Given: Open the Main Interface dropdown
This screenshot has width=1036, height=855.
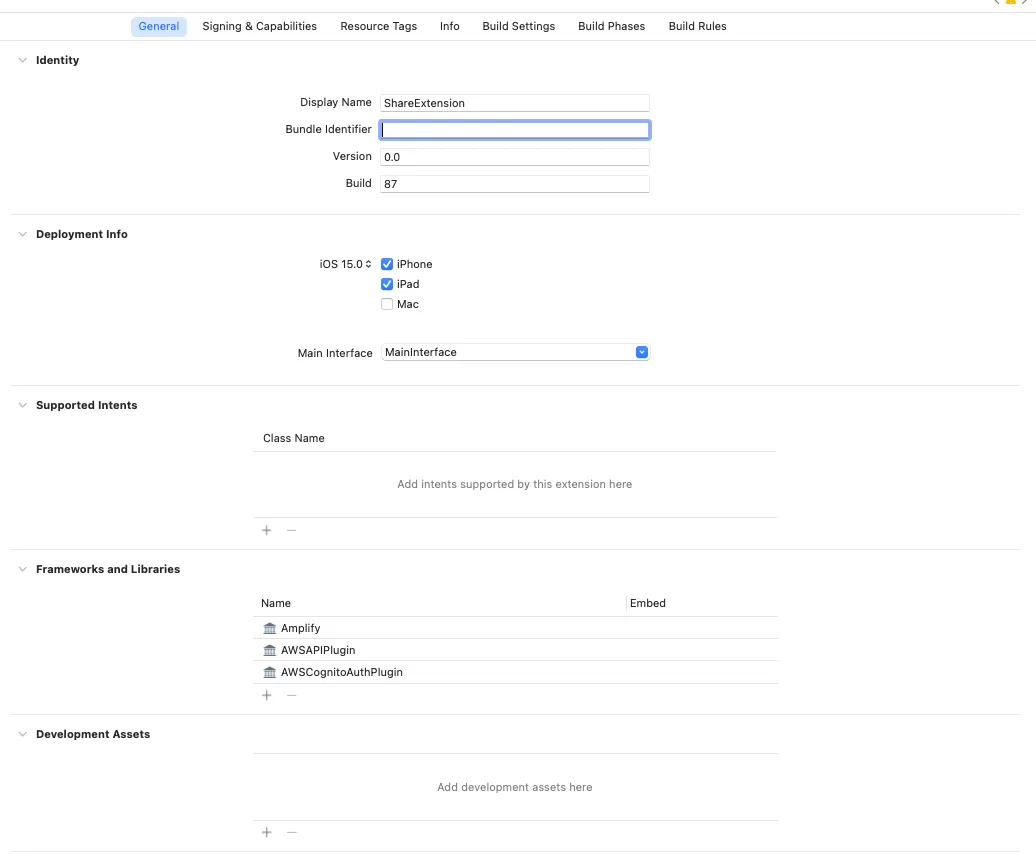Looking at the screenshot, I should point(642,352).
